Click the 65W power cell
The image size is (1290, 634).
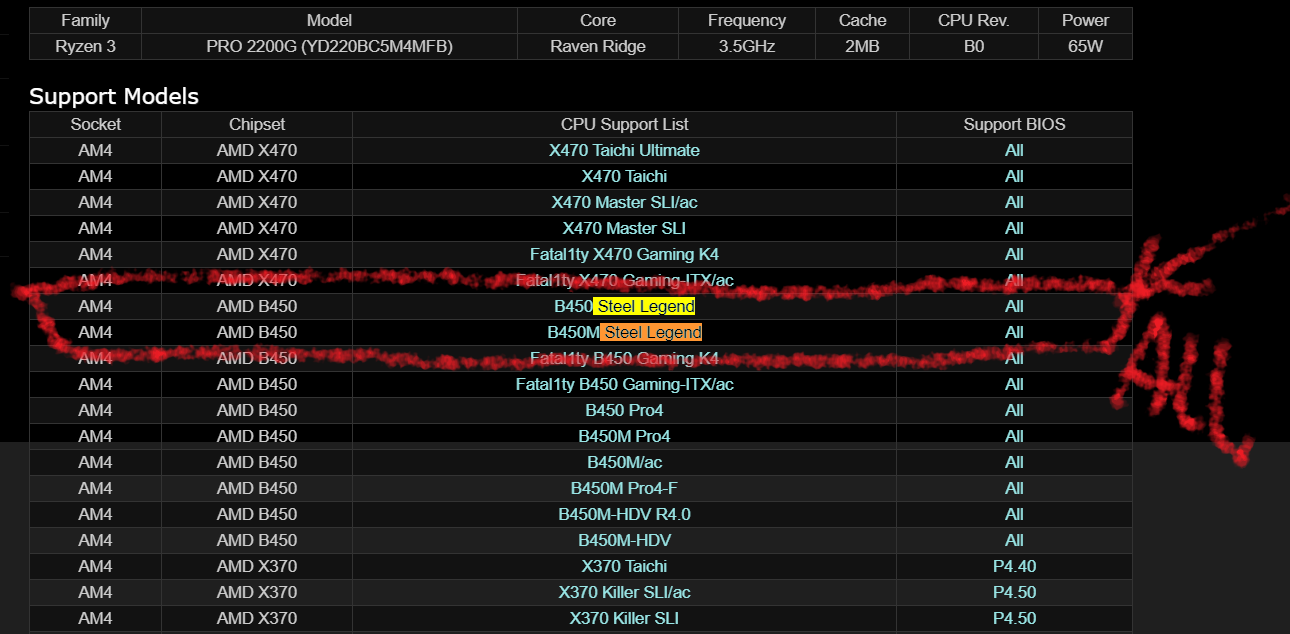point(1085,46)
